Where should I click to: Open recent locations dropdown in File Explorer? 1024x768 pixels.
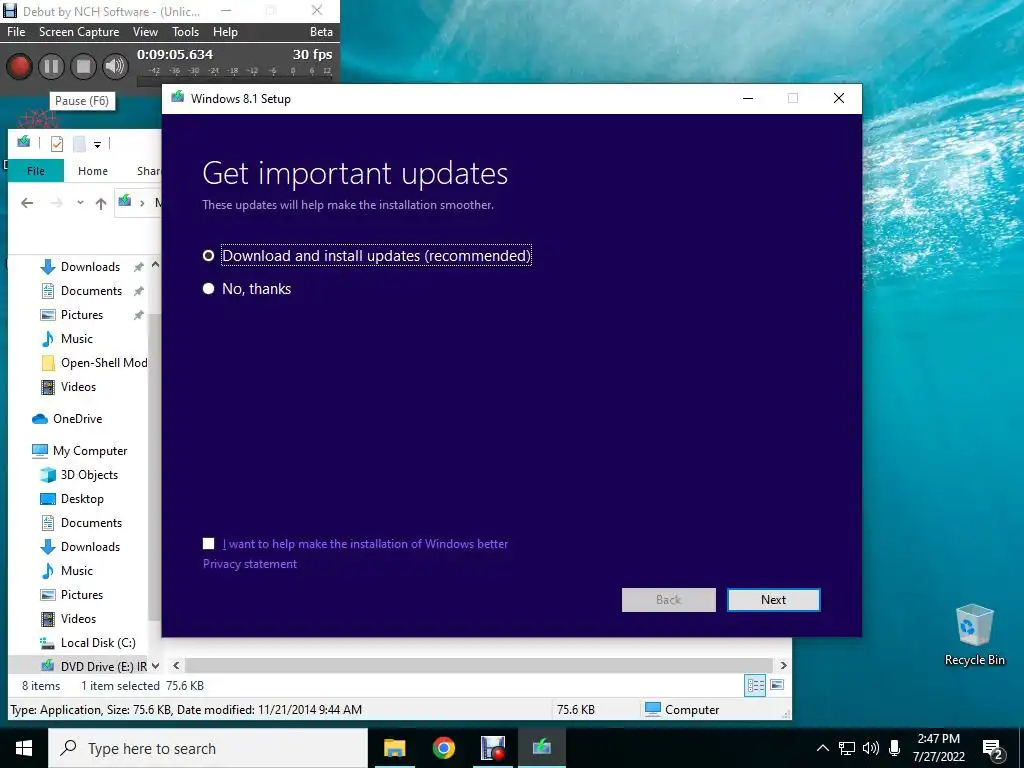(x=80, y=203)
